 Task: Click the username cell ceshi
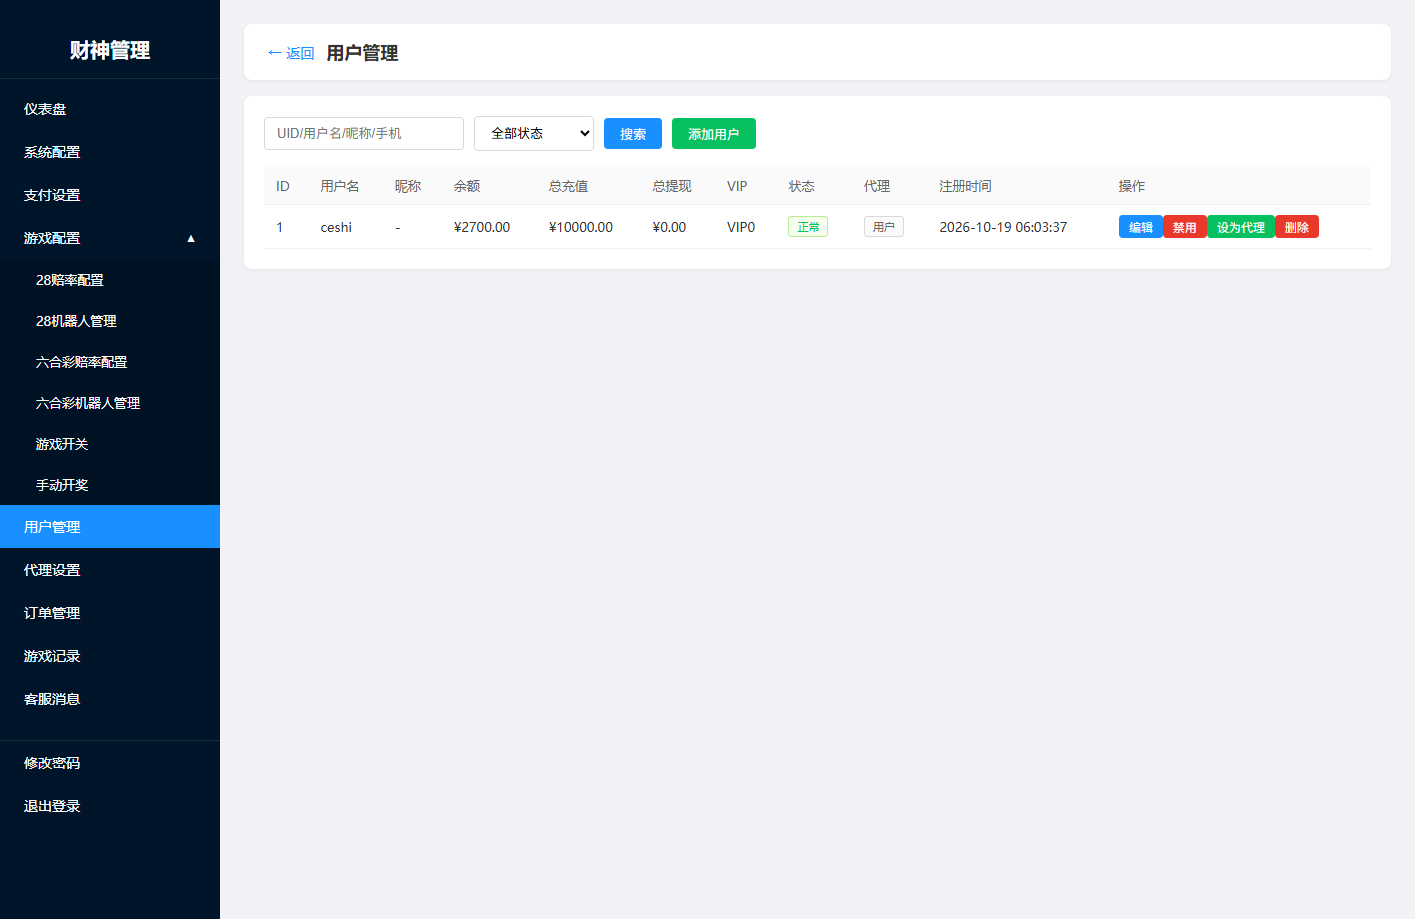tap(336, 227)
